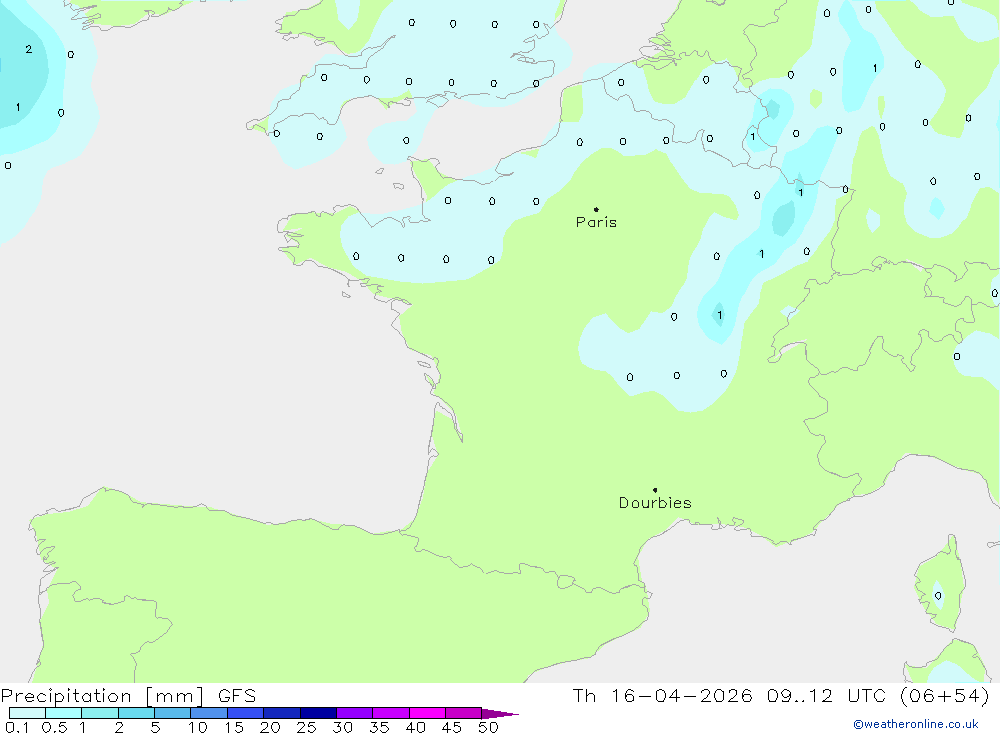Pick the legend swatch between 25 and 30
The width and height of the screenshot is (1000, 733).
pyautogui.click(x=318, y=713)
